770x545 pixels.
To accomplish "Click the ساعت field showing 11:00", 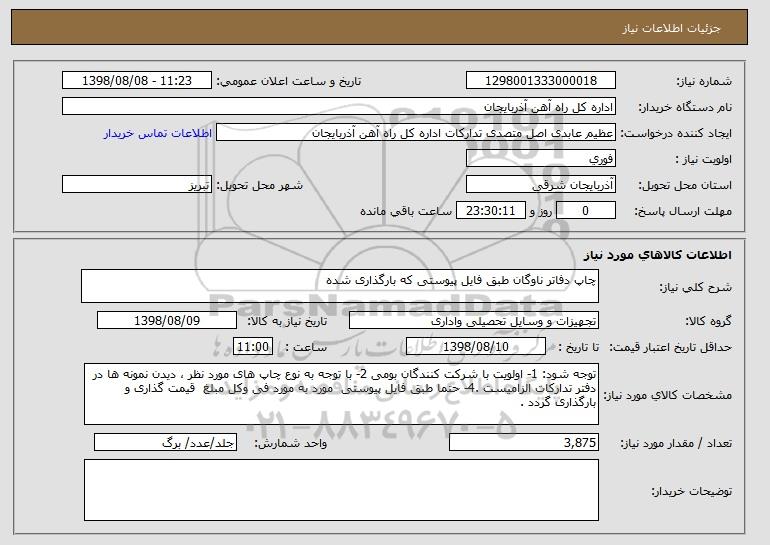I will pos(253,347).
